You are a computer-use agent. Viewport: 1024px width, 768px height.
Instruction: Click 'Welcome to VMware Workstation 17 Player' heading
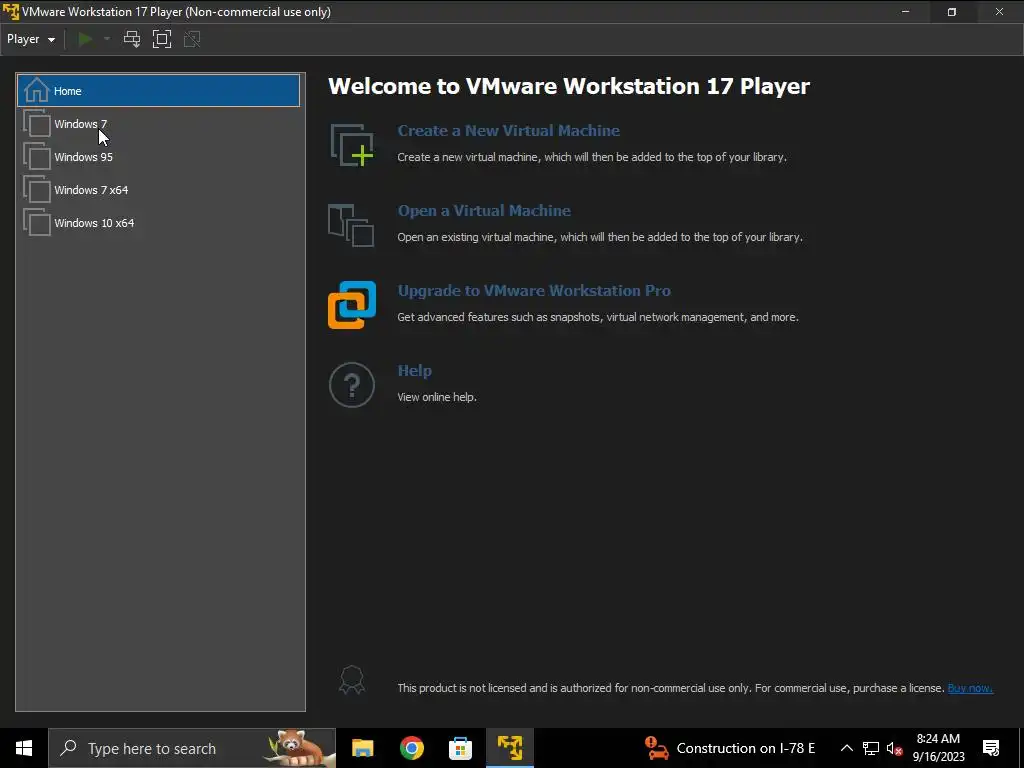tap(569, 86)
